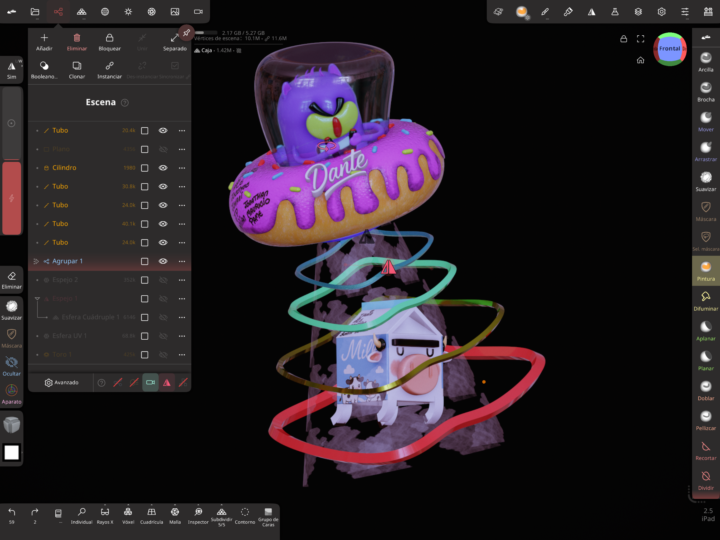Open options menu for Plano row
Image resolution: width=720 pixels, height=540 pixels.
pyautogui.click(x=182, y=149)
